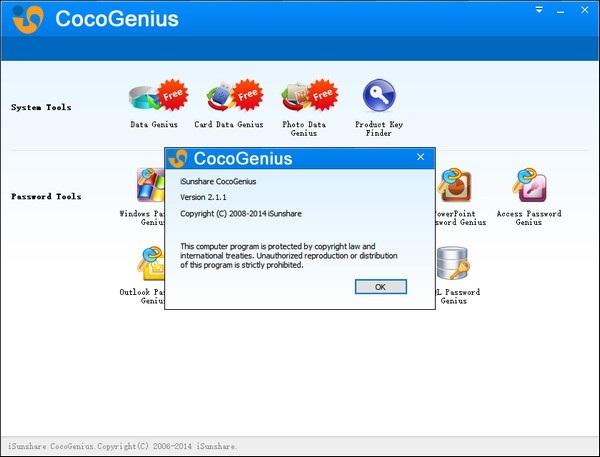600x457 pixels.
Task: Click the 'Access Password Genius' label
Action: coord(529,218)
